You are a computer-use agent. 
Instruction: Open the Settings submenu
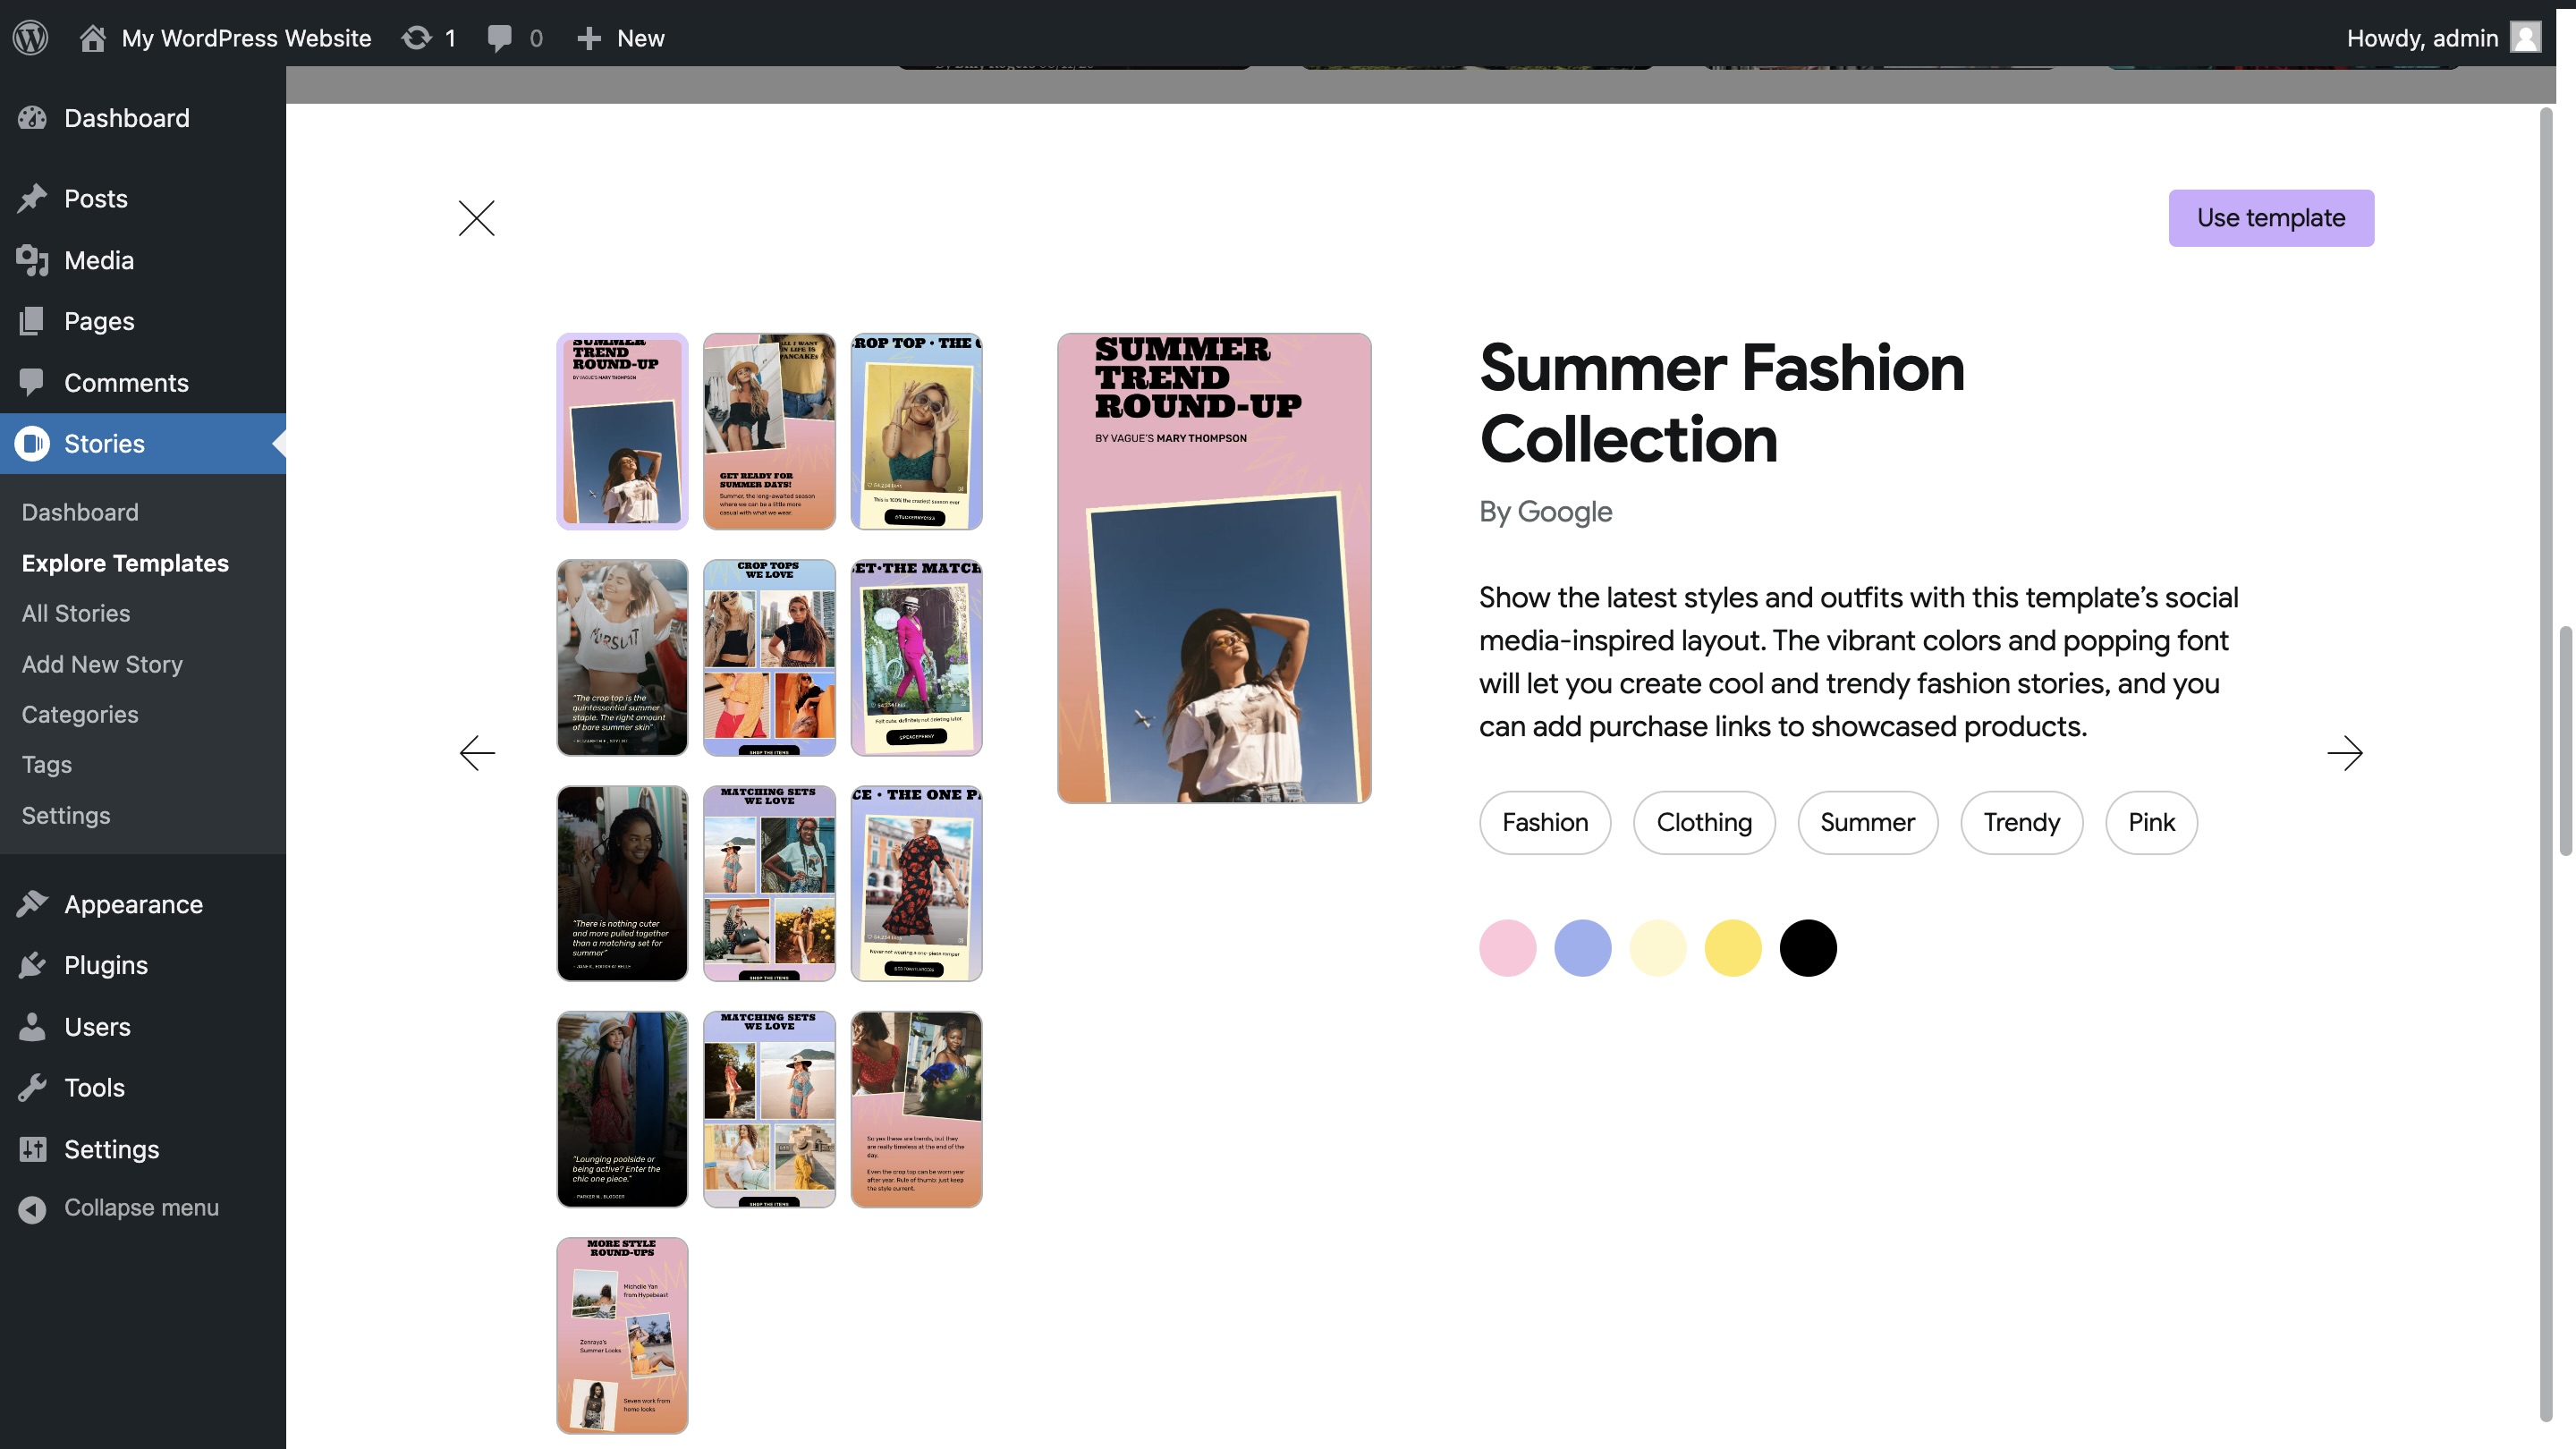click(x=65, y=816)
